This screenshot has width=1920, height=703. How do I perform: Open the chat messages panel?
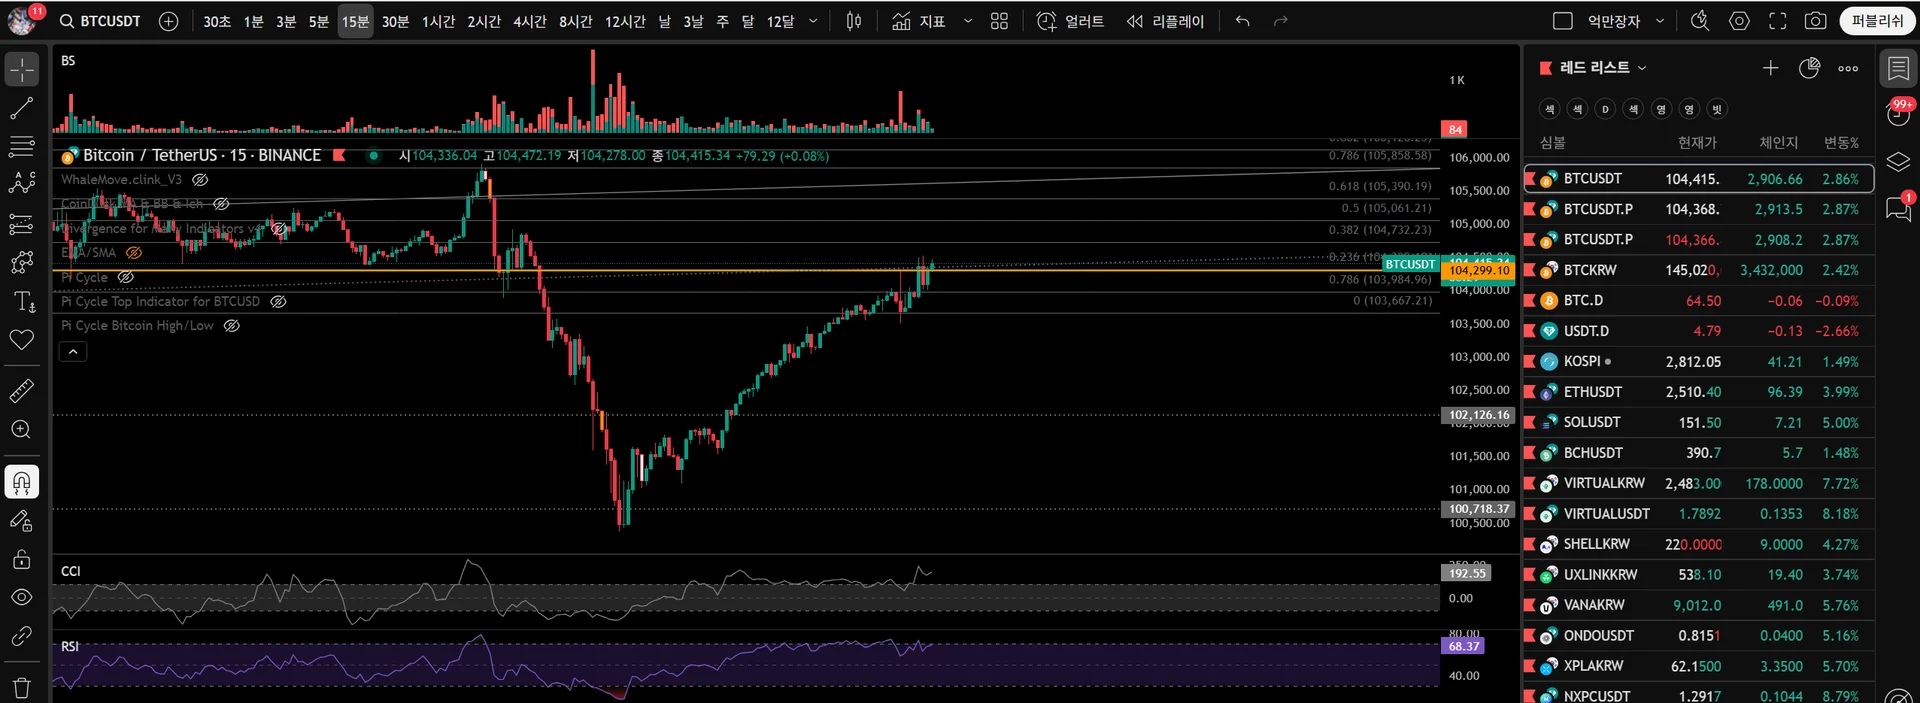1898,208
